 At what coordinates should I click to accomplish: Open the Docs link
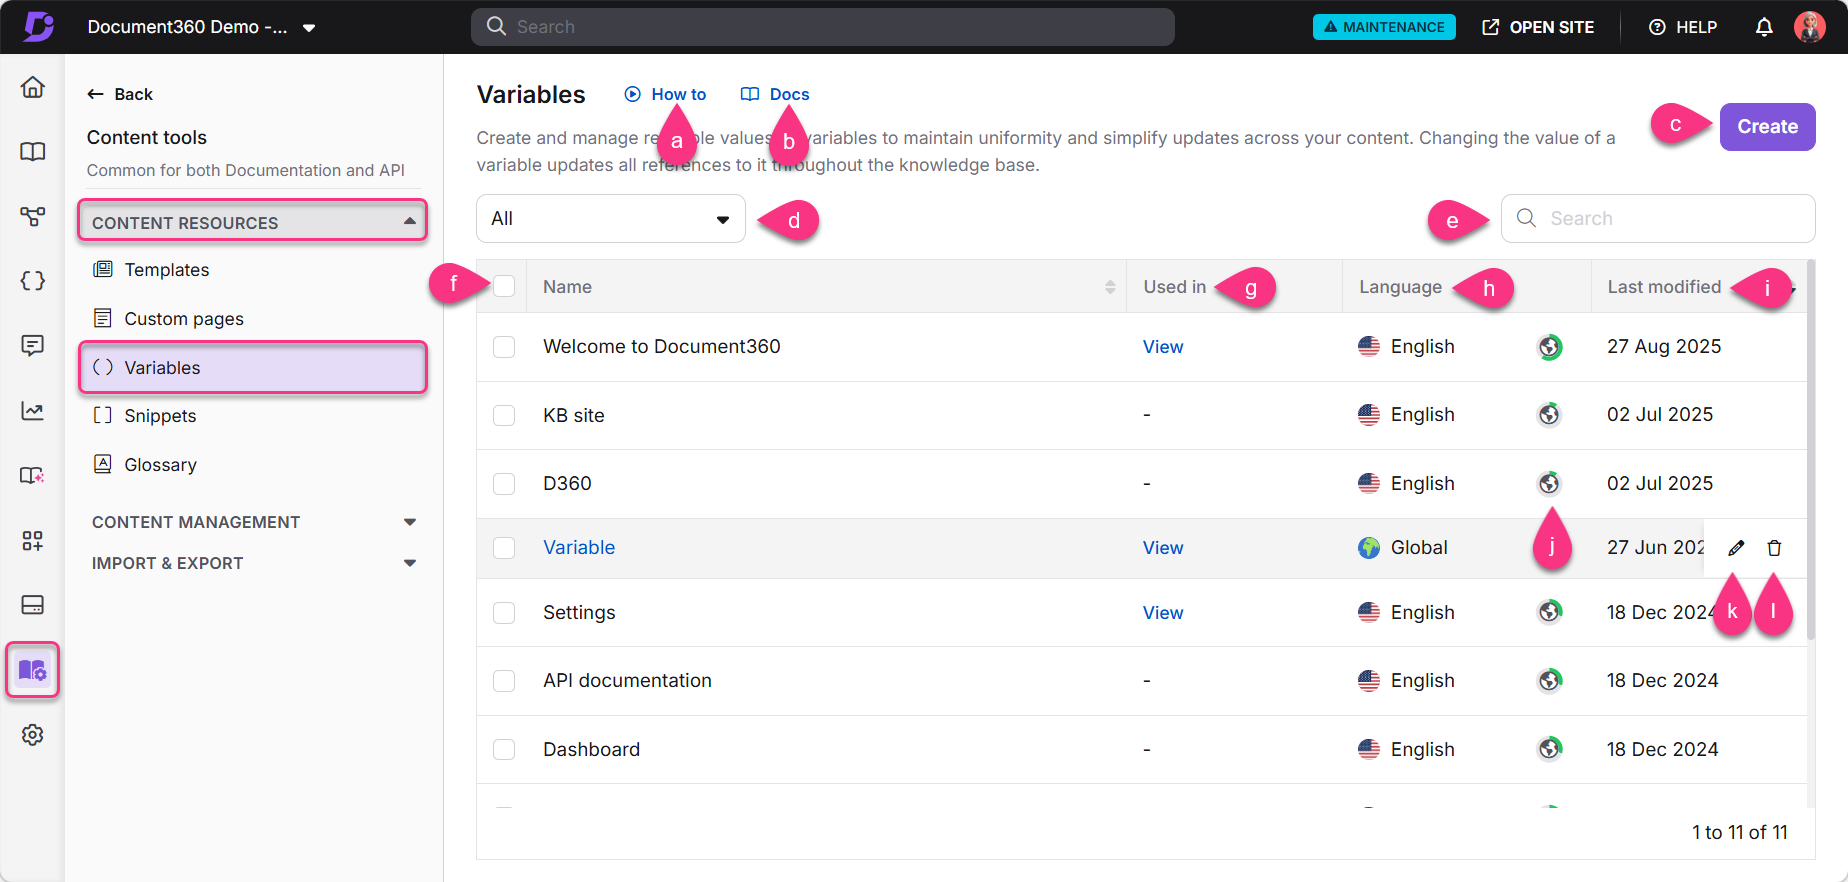point(775,94)
